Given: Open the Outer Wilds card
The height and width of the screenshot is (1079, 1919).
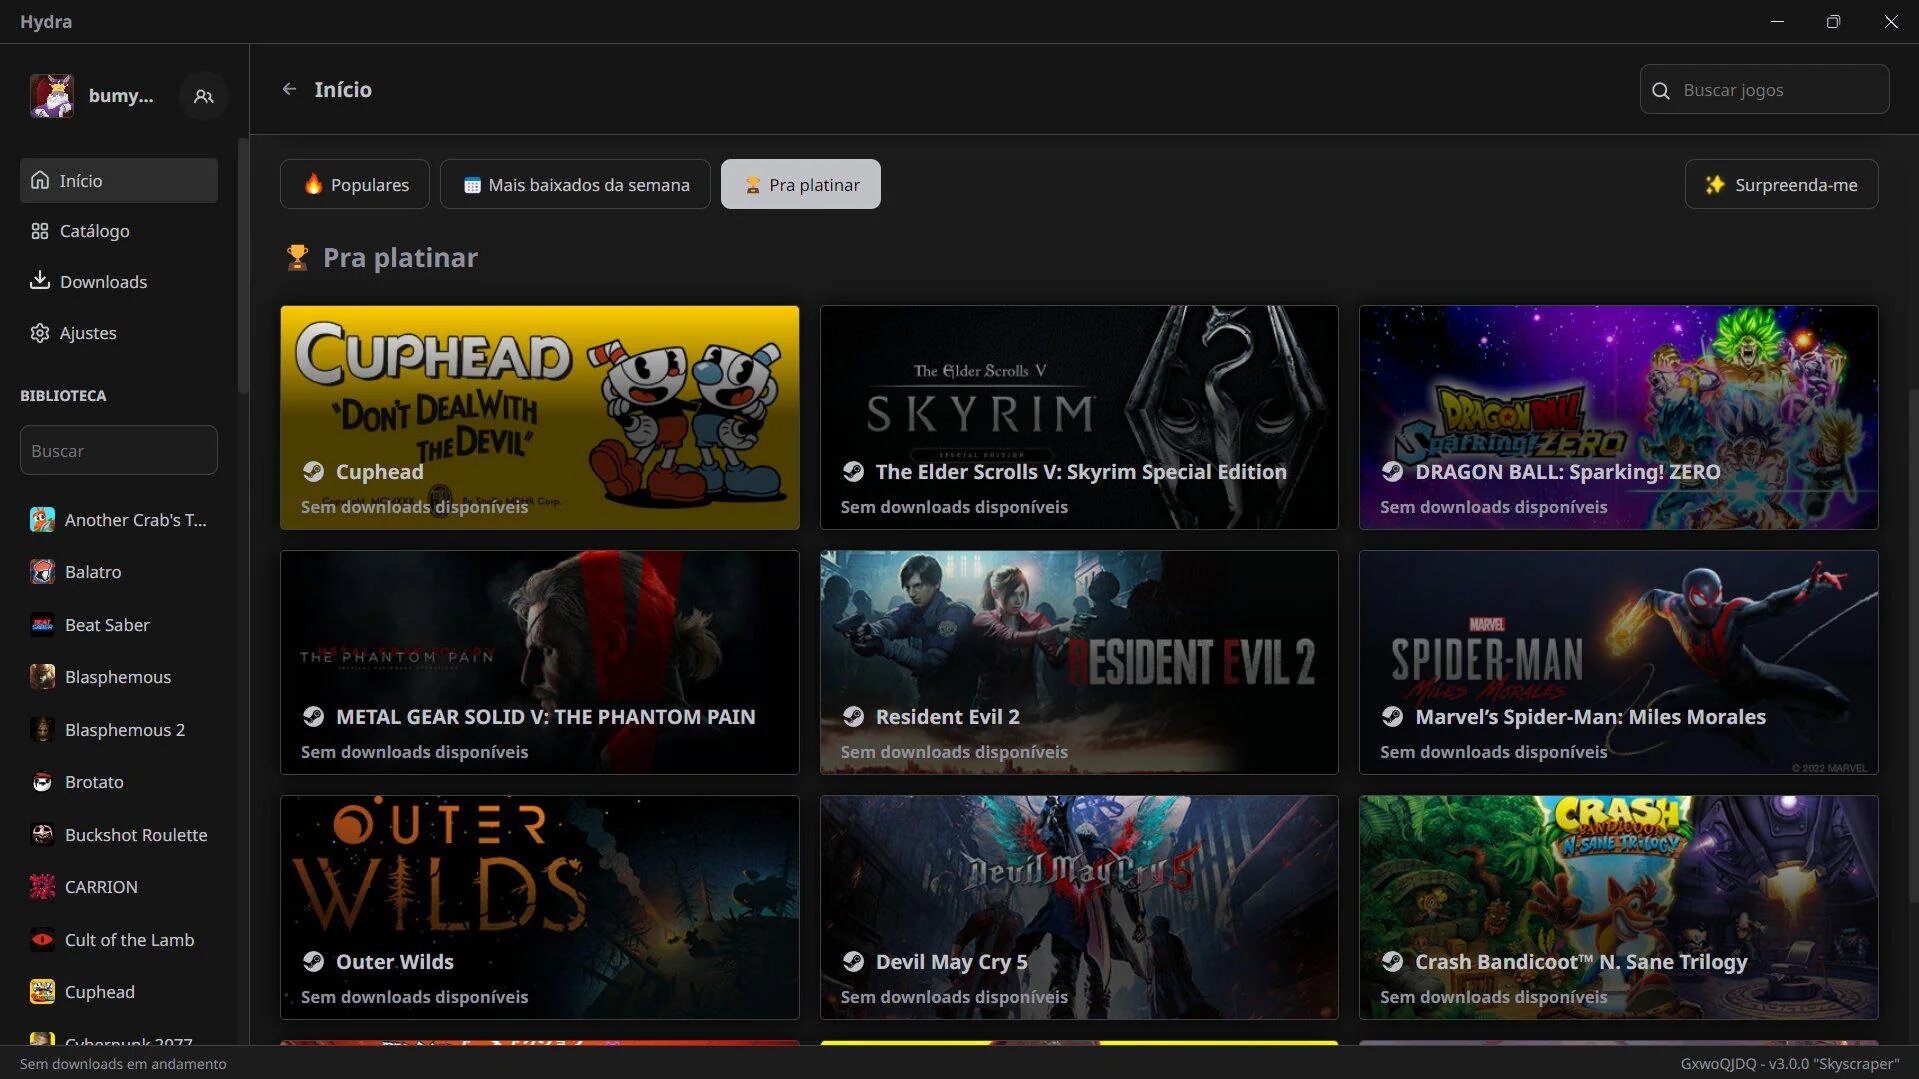Looking at the screenshot, I should (x=540, y=907).
